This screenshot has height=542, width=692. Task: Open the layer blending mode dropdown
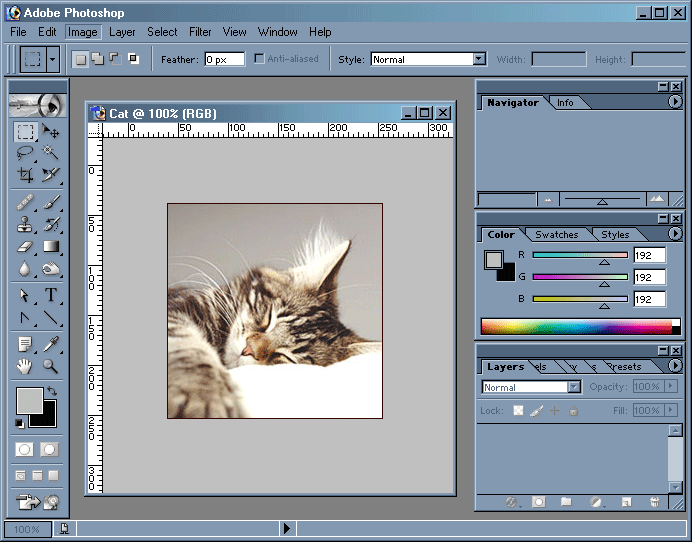tap(573, 387)
